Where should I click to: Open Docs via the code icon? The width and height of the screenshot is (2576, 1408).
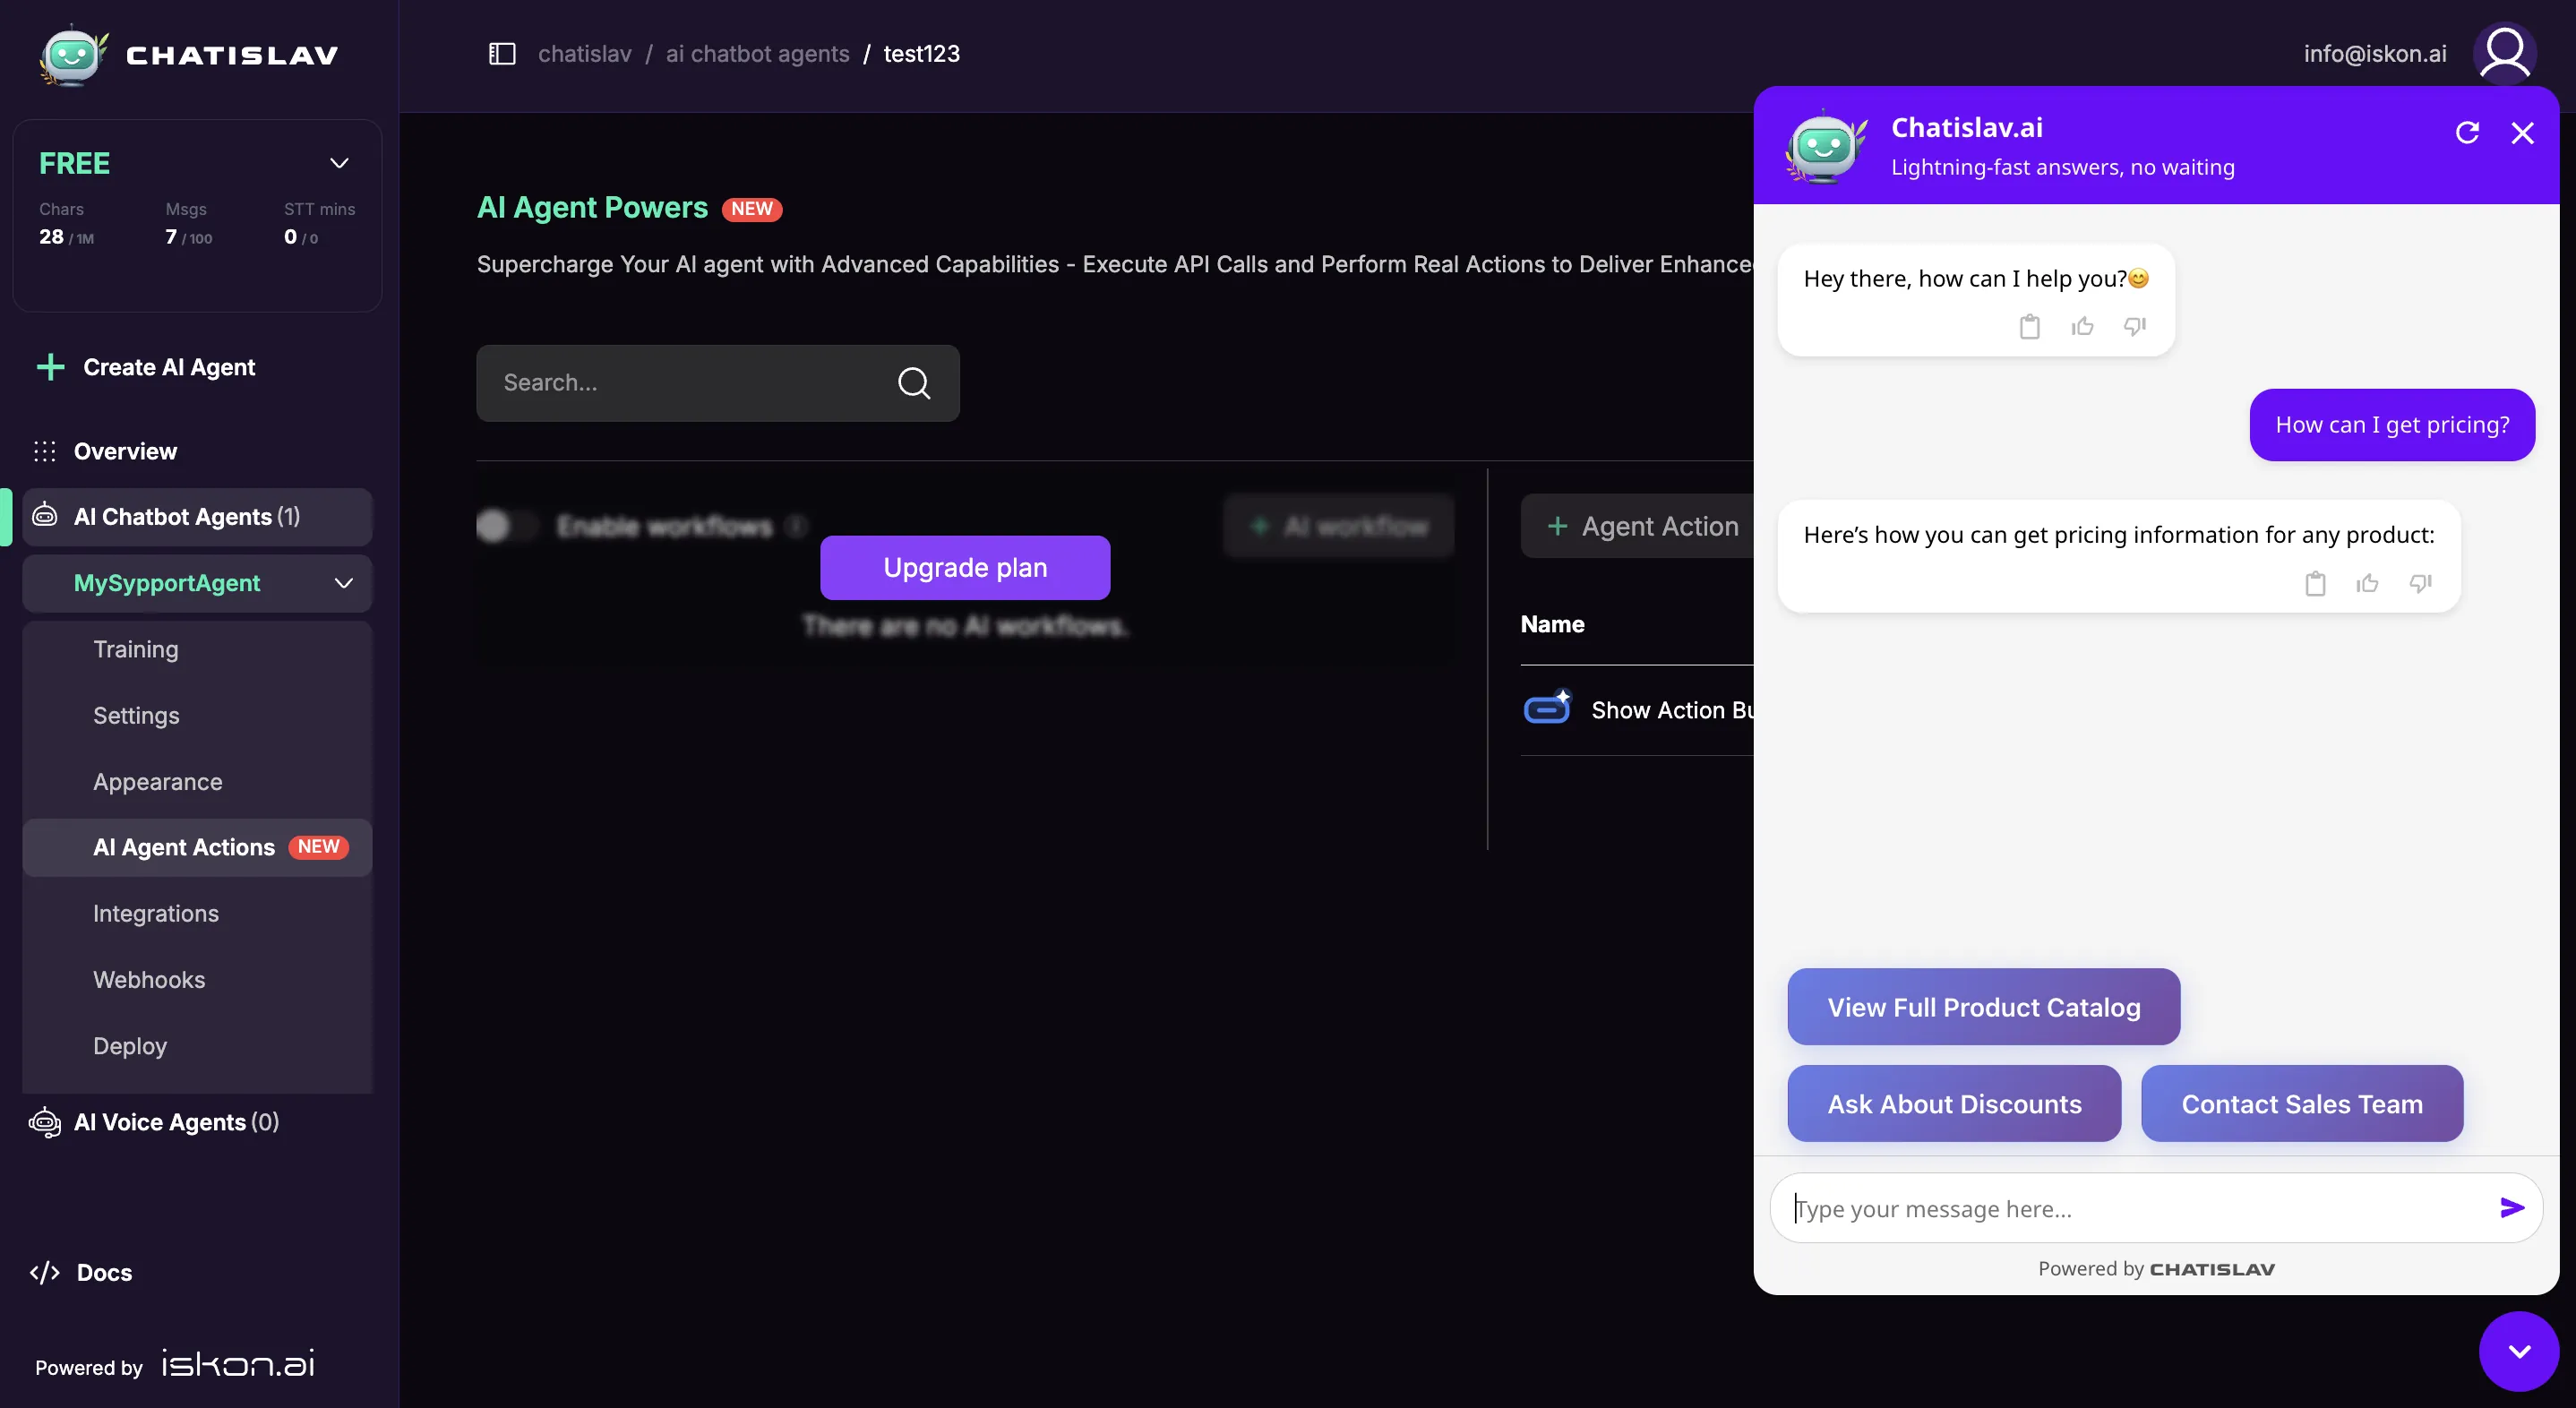pos(45,1272)
